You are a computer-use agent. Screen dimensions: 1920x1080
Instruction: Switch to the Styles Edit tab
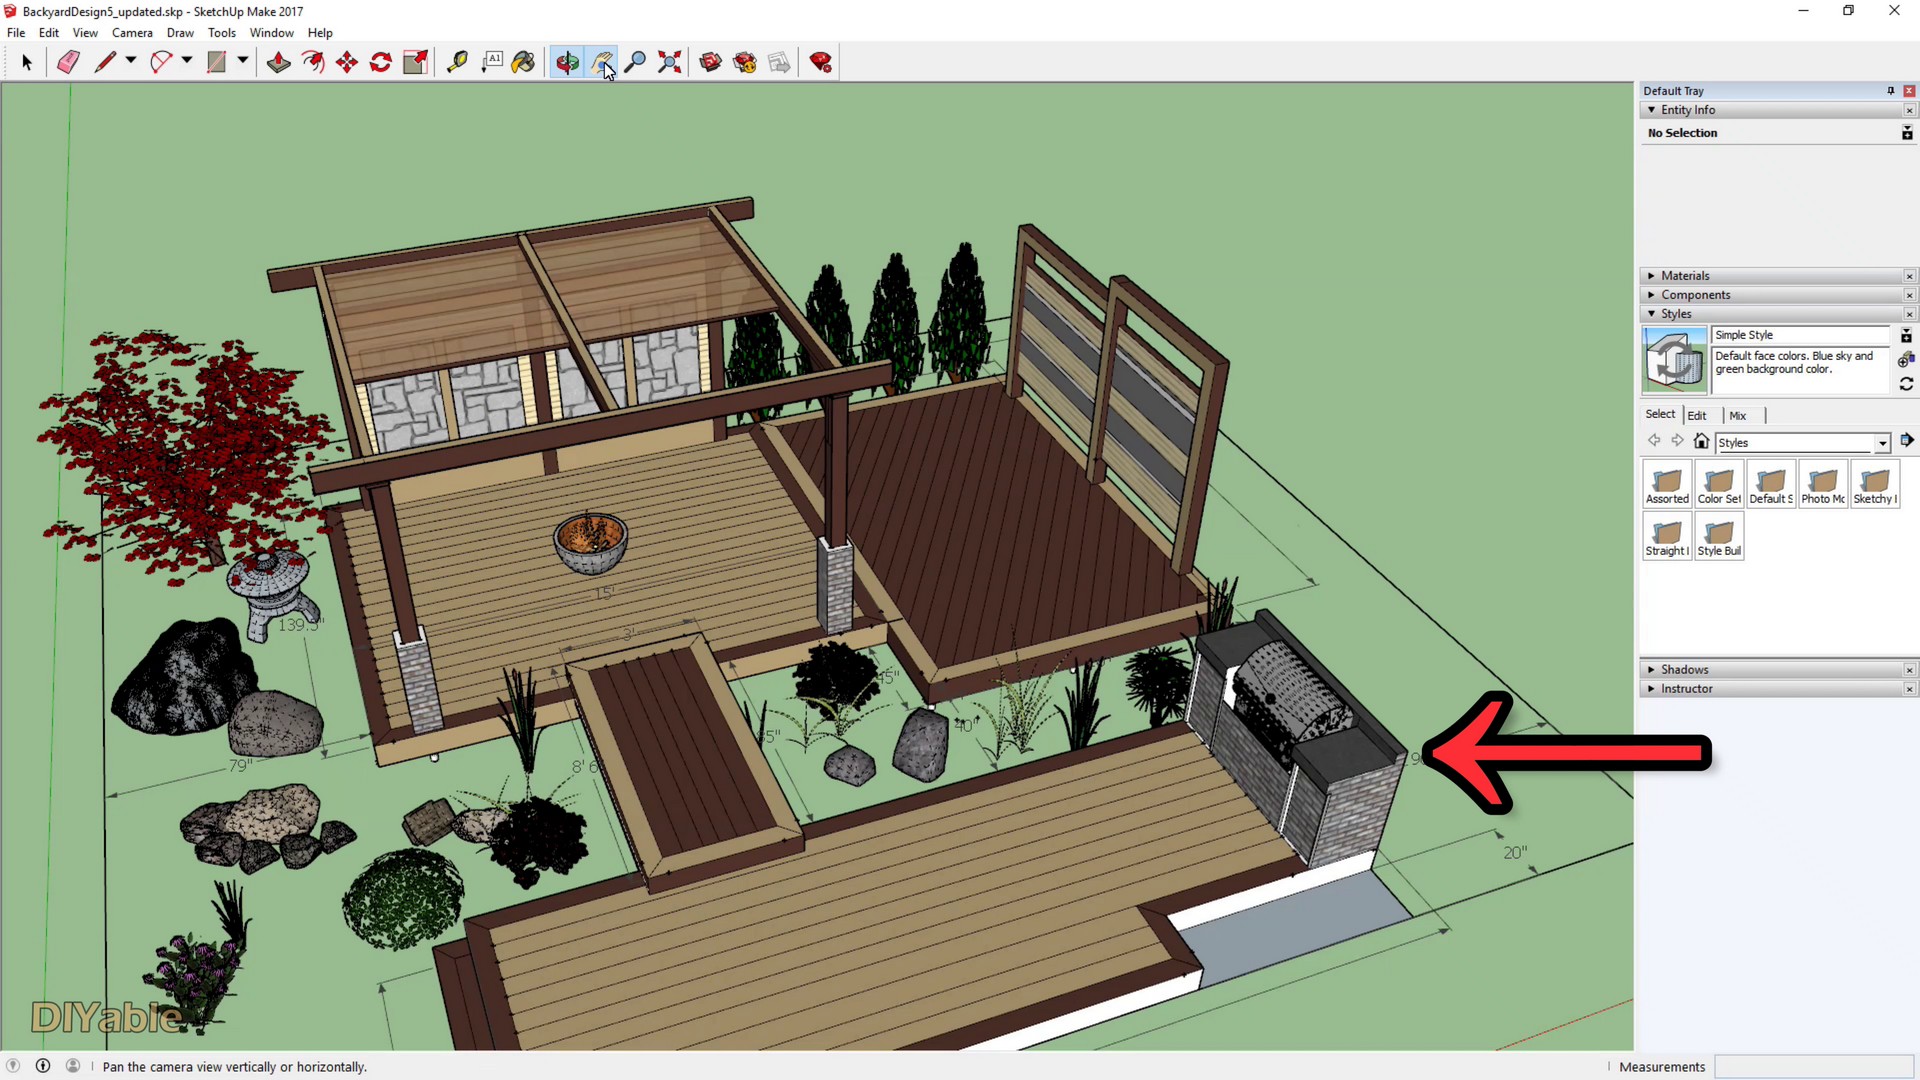coord(1697,416)
